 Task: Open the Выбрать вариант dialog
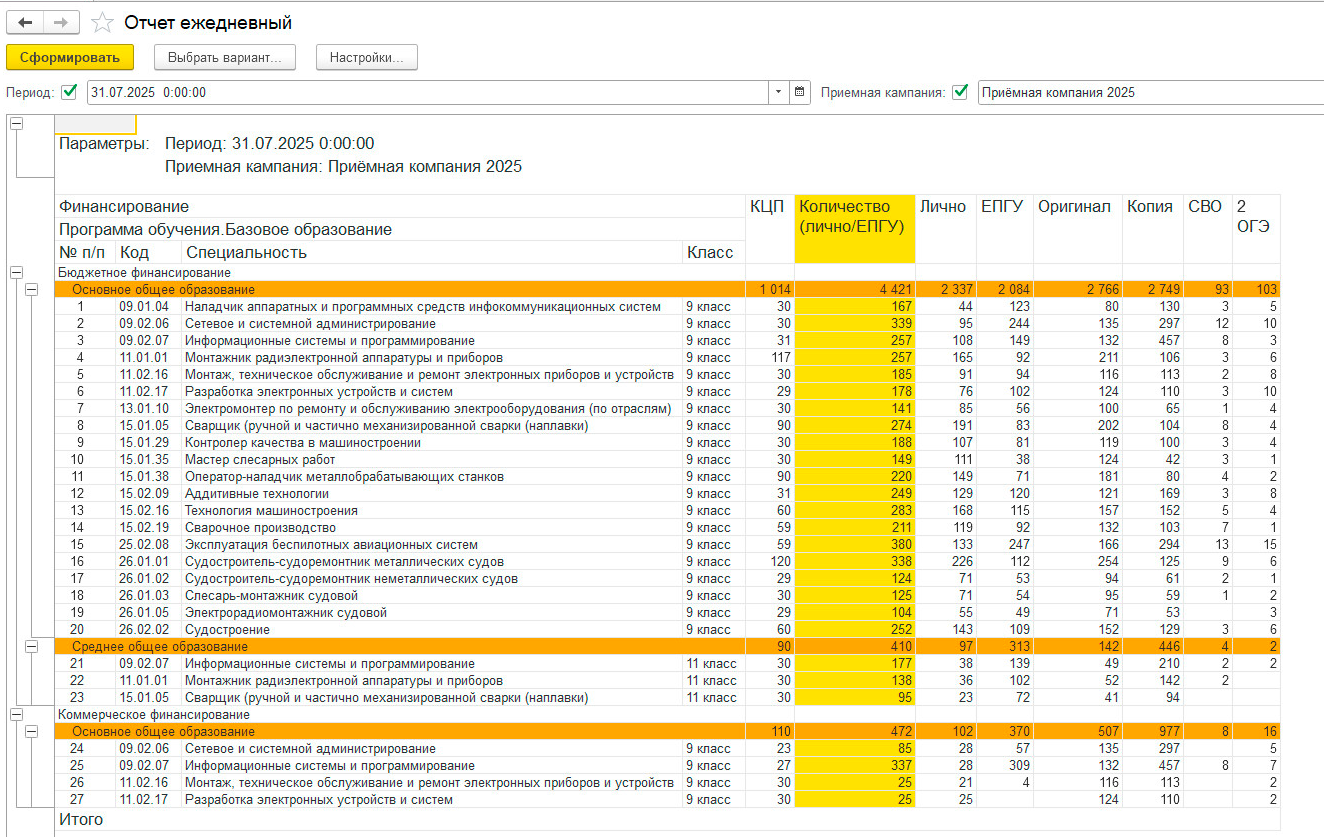pyautogui.click(x=225, y=57)
